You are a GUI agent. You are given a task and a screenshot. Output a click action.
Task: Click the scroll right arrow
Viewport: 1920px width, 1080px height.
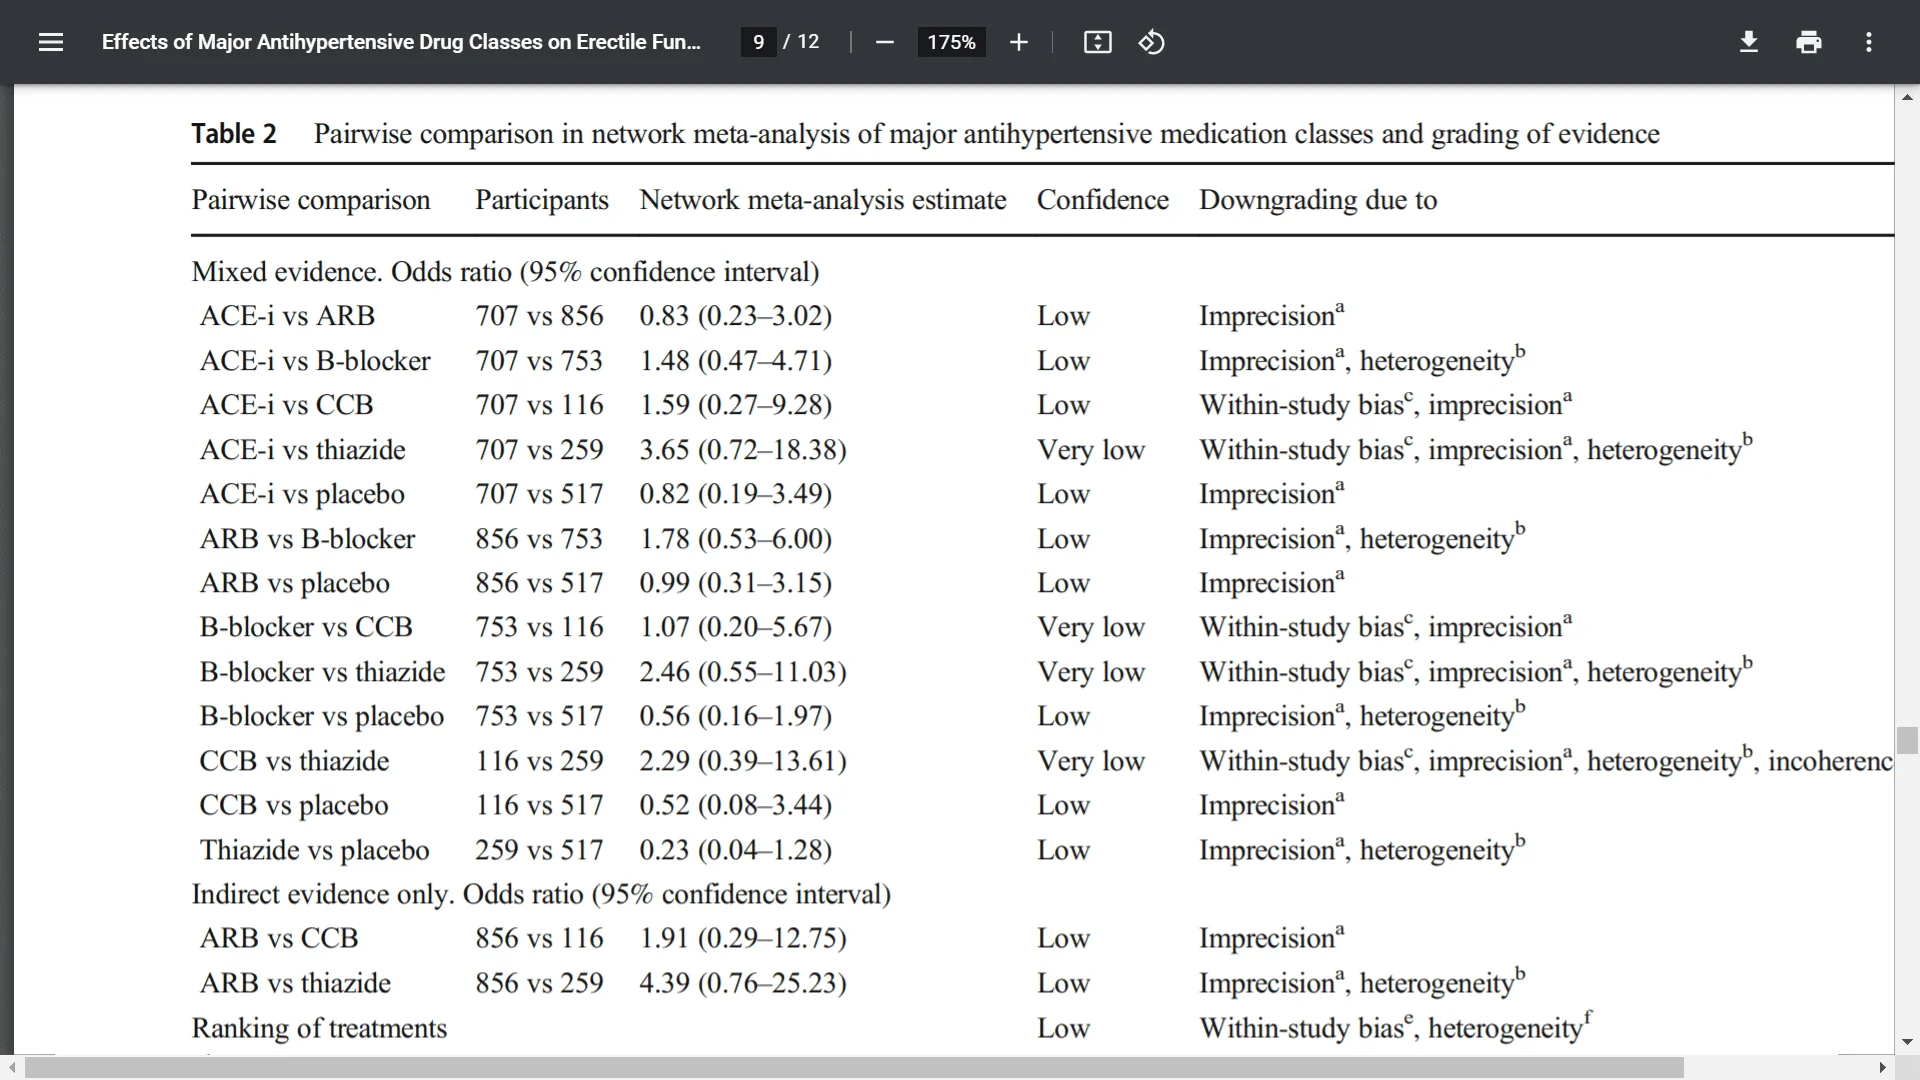1883,1068
